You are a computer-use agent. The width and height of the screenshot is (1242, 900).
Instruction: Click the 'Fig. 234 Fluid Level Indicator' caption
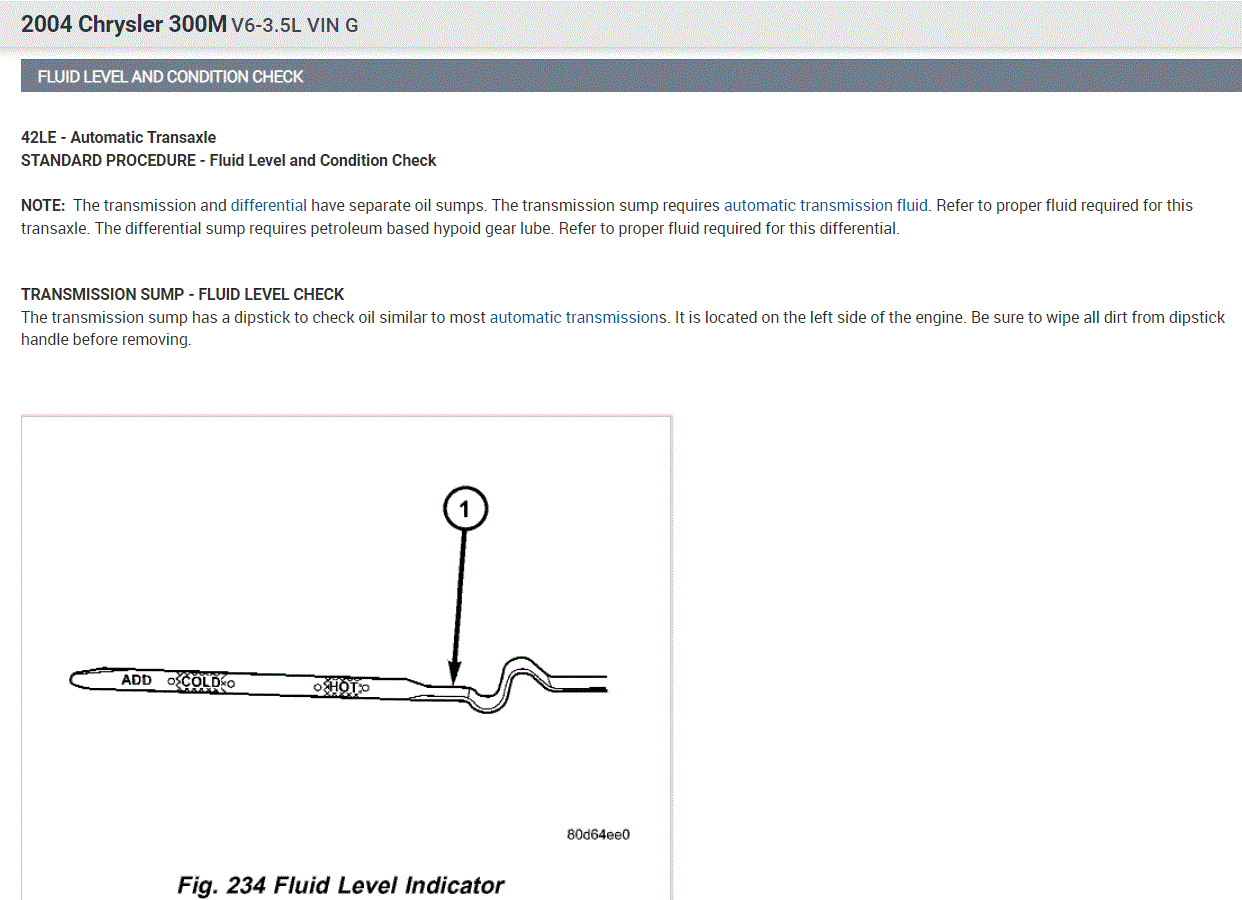(341, 885)
